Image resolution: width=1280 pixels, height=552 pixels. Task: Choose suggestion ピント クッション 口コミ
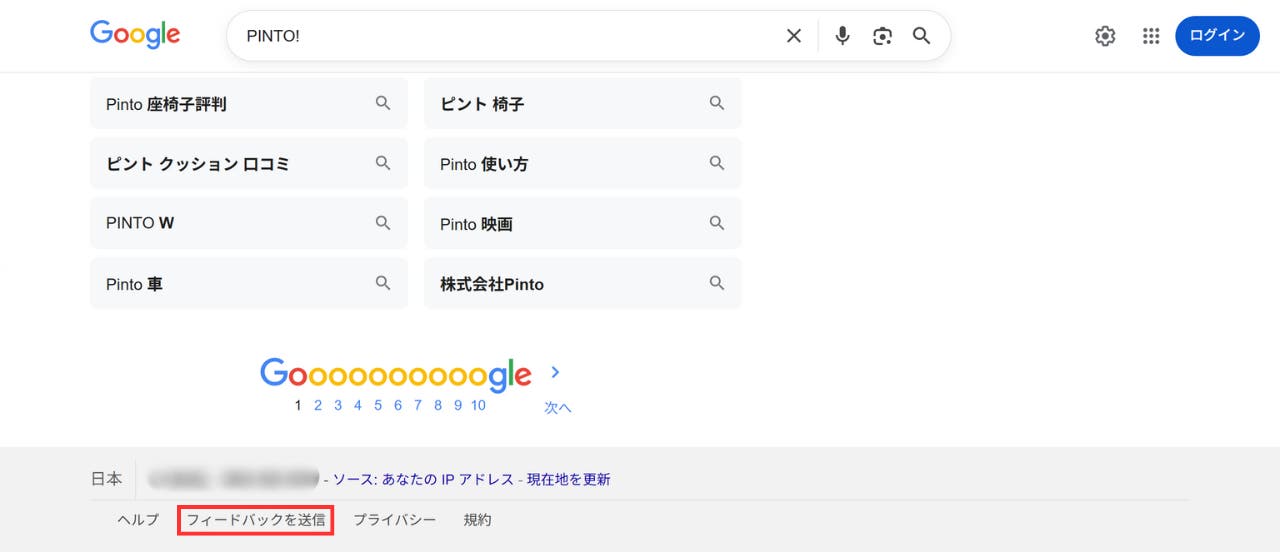pyautogui.click(x=248, y=164)
